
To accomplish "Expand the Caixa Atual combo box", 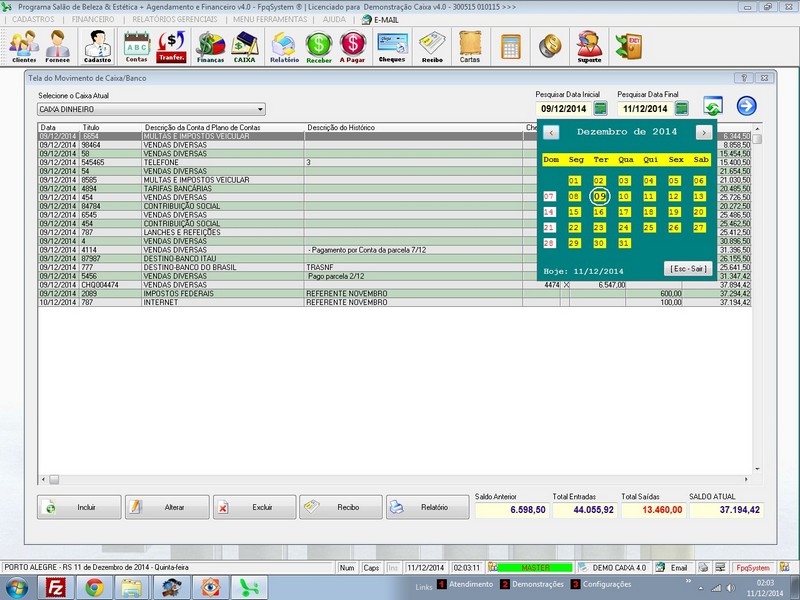I will 260,109.
